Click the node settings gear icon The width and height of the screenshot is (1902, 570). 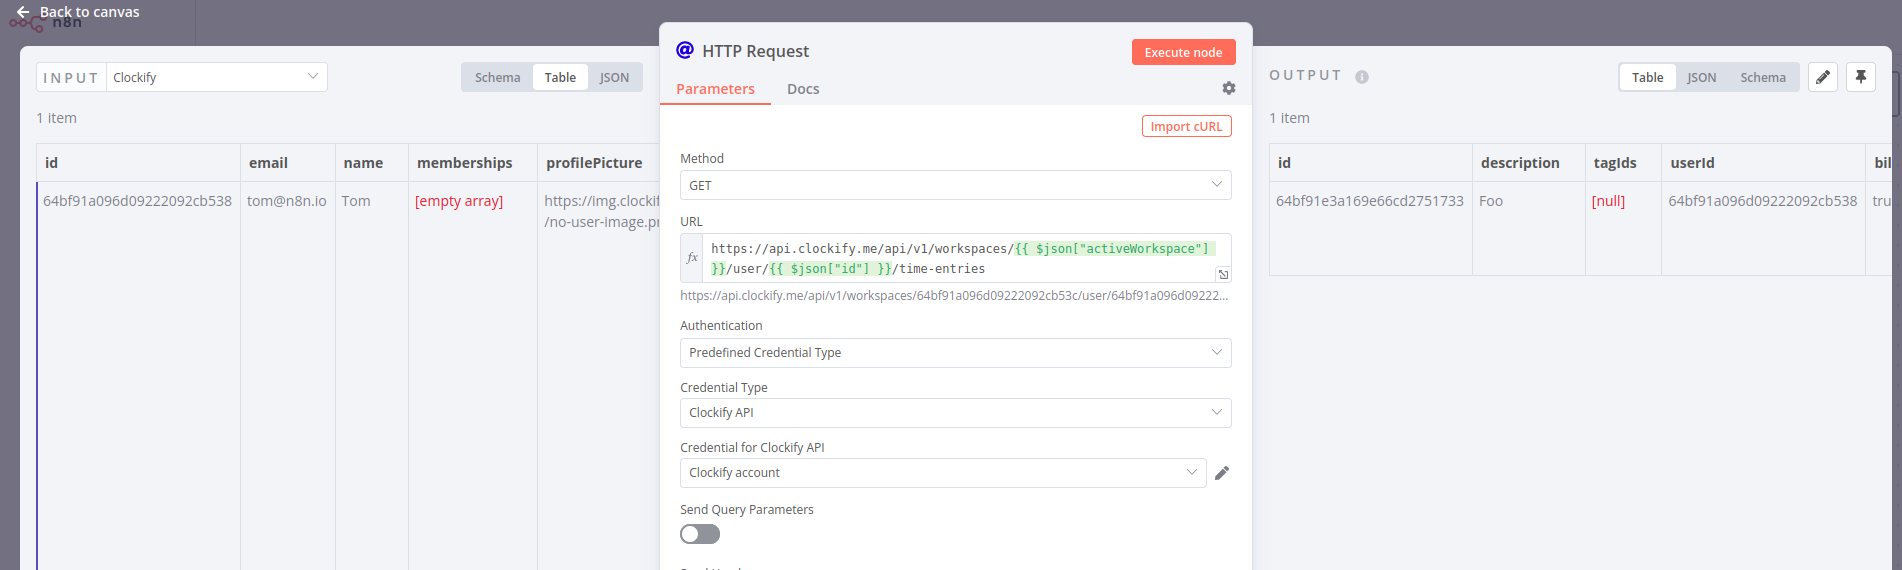1228,88
